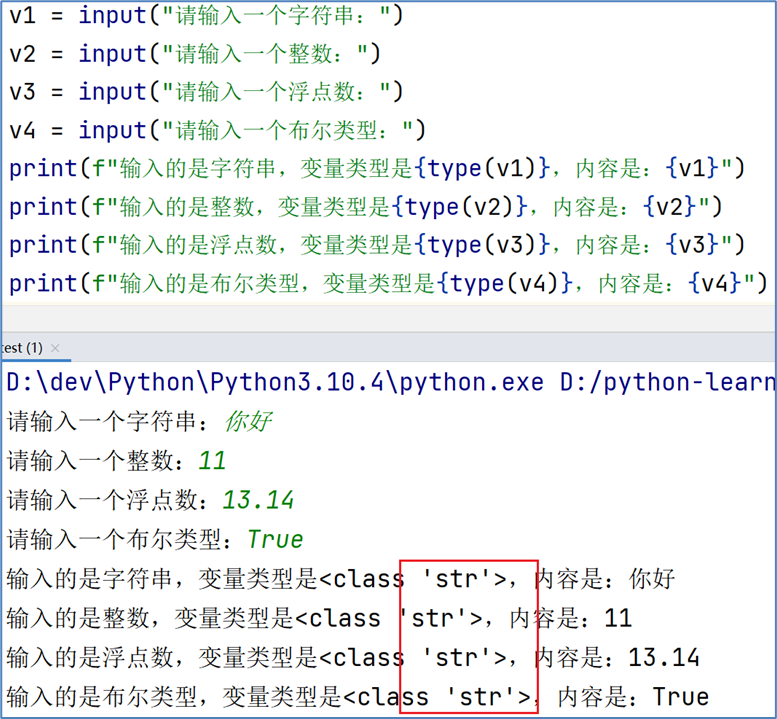Close the test (1) run tab
This screenshot has width=777, height=719.
click(x=55, y=348)
